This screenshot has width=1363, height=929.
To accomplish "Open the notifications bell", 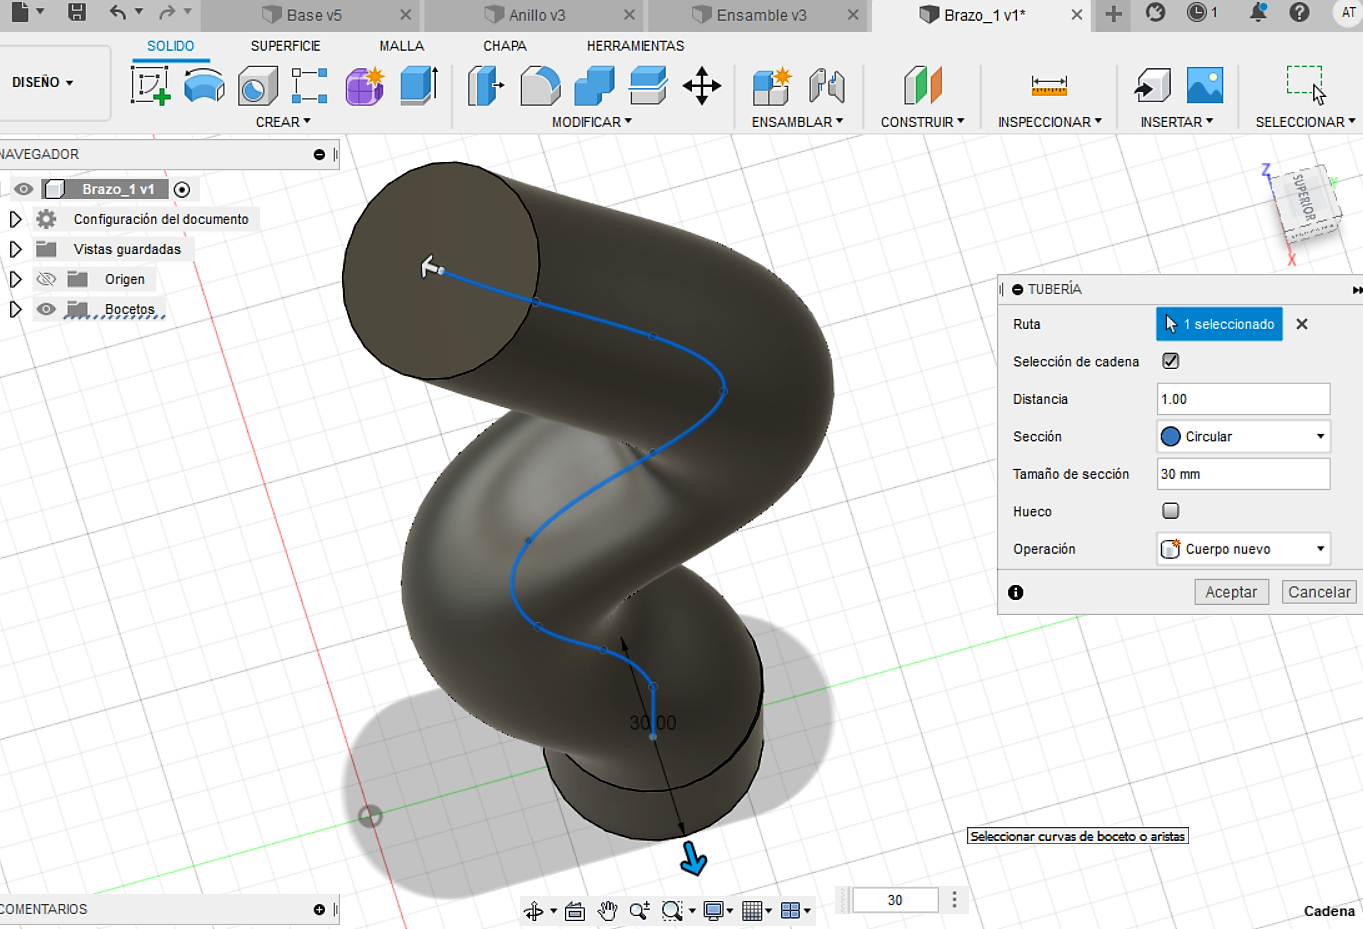I will 1258,12.
